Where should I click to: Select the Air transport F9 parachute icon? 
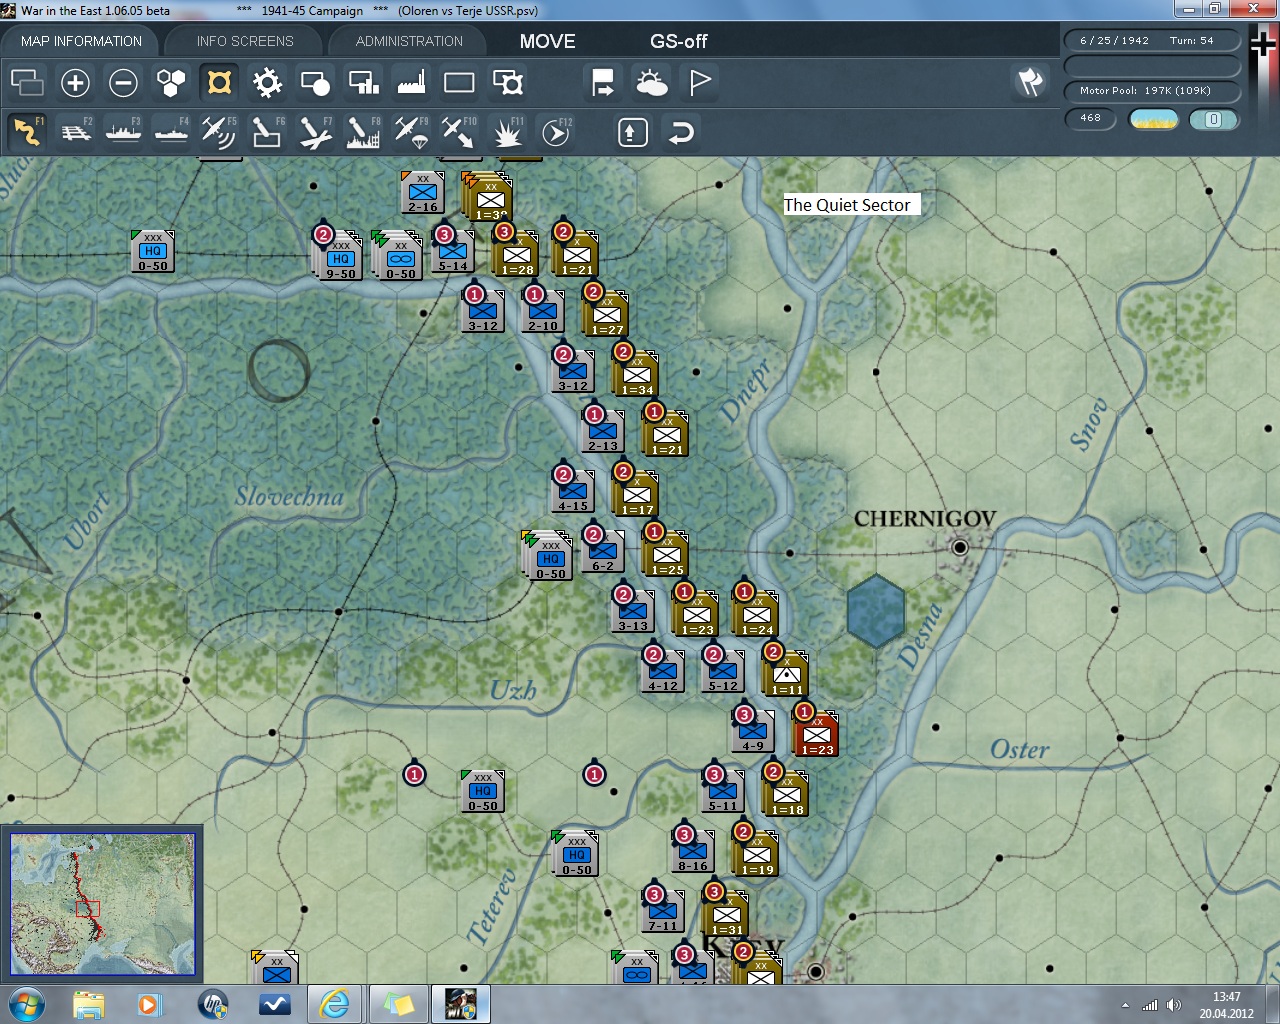point(411,132)
